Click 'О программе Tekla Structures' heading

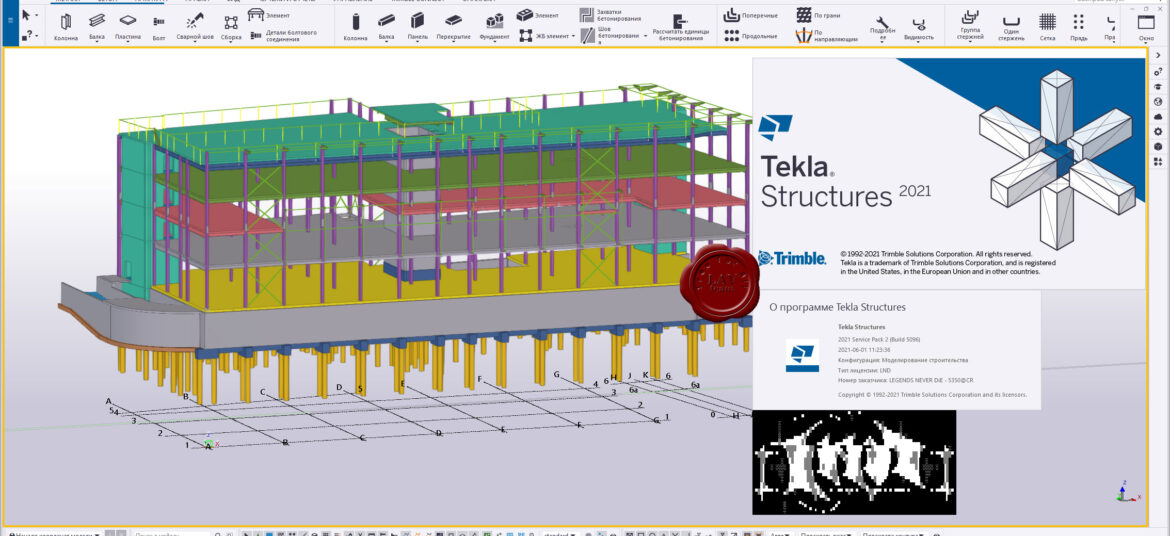coord(837,307)
